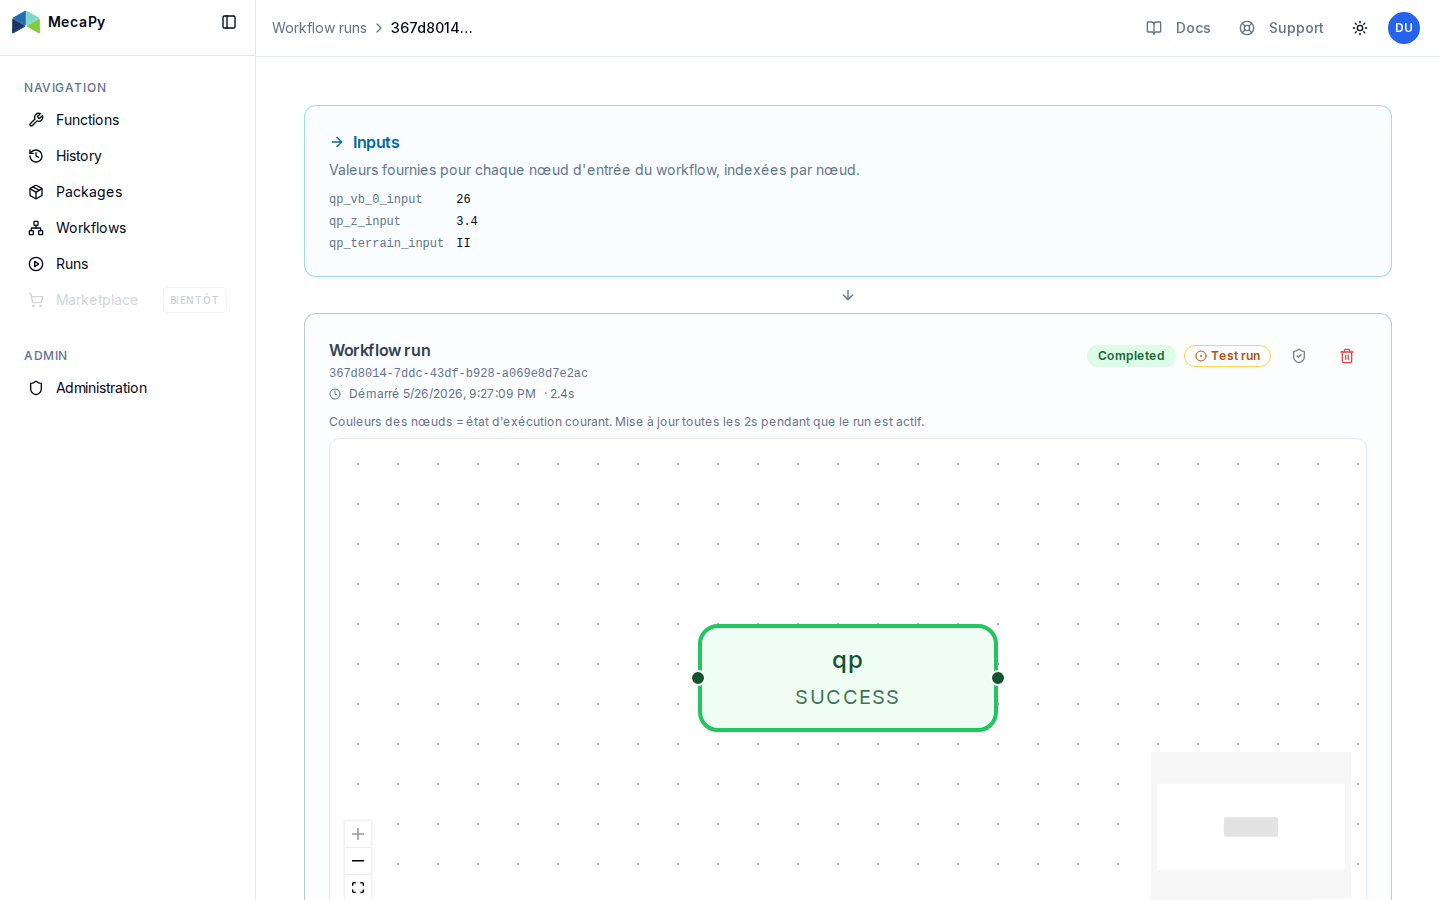The width and height of the screenshot is (1440, 900).
Task: Select the qp_terrain_input label
Action: coord(386,244)
